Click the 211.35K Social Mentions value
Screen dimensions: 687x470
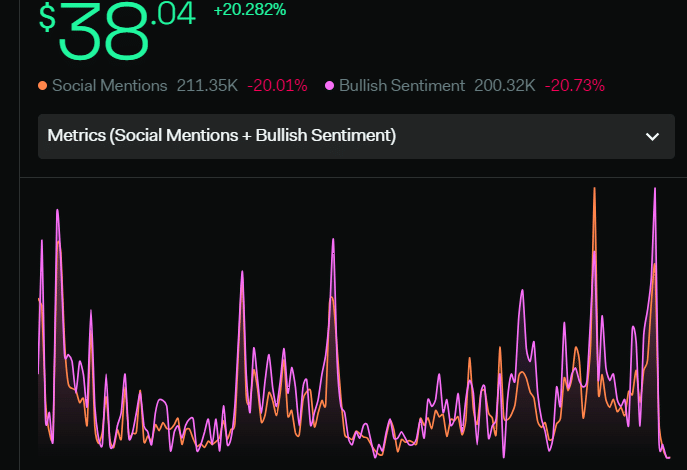click(x=205, y=86)
